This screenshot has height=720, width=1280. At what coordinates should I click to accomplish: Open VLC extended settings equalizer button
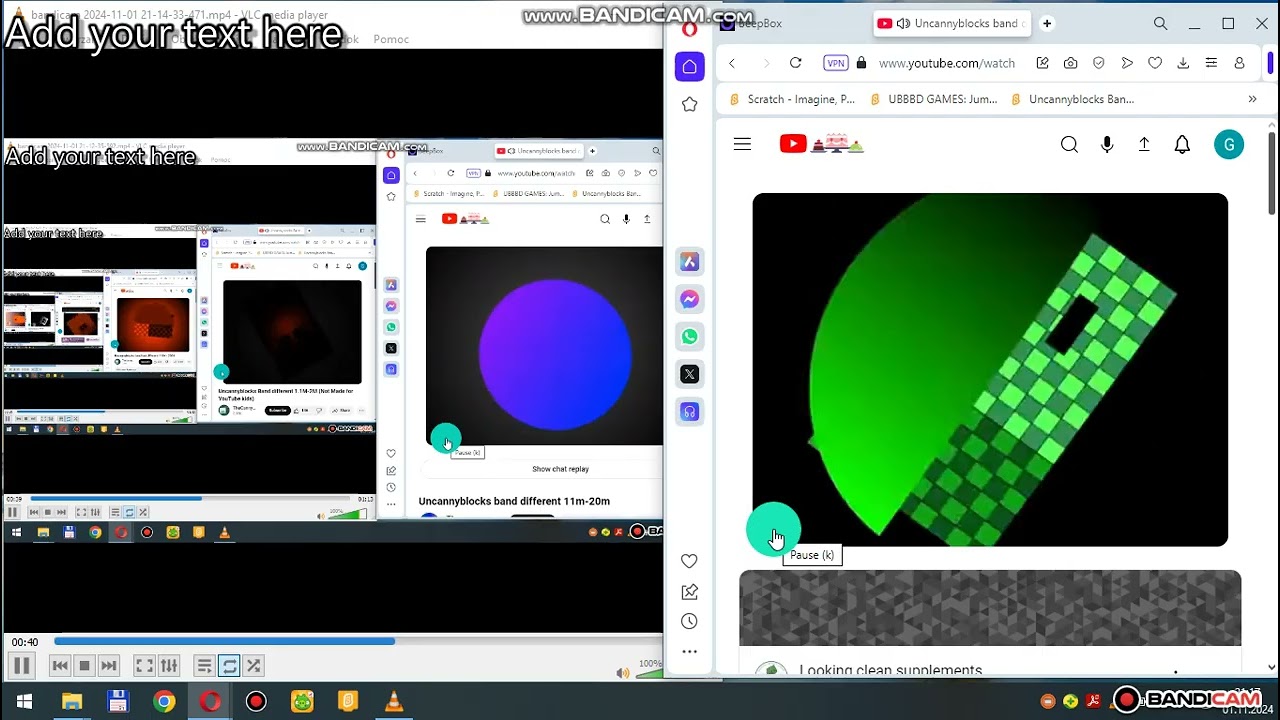[169, 666]
